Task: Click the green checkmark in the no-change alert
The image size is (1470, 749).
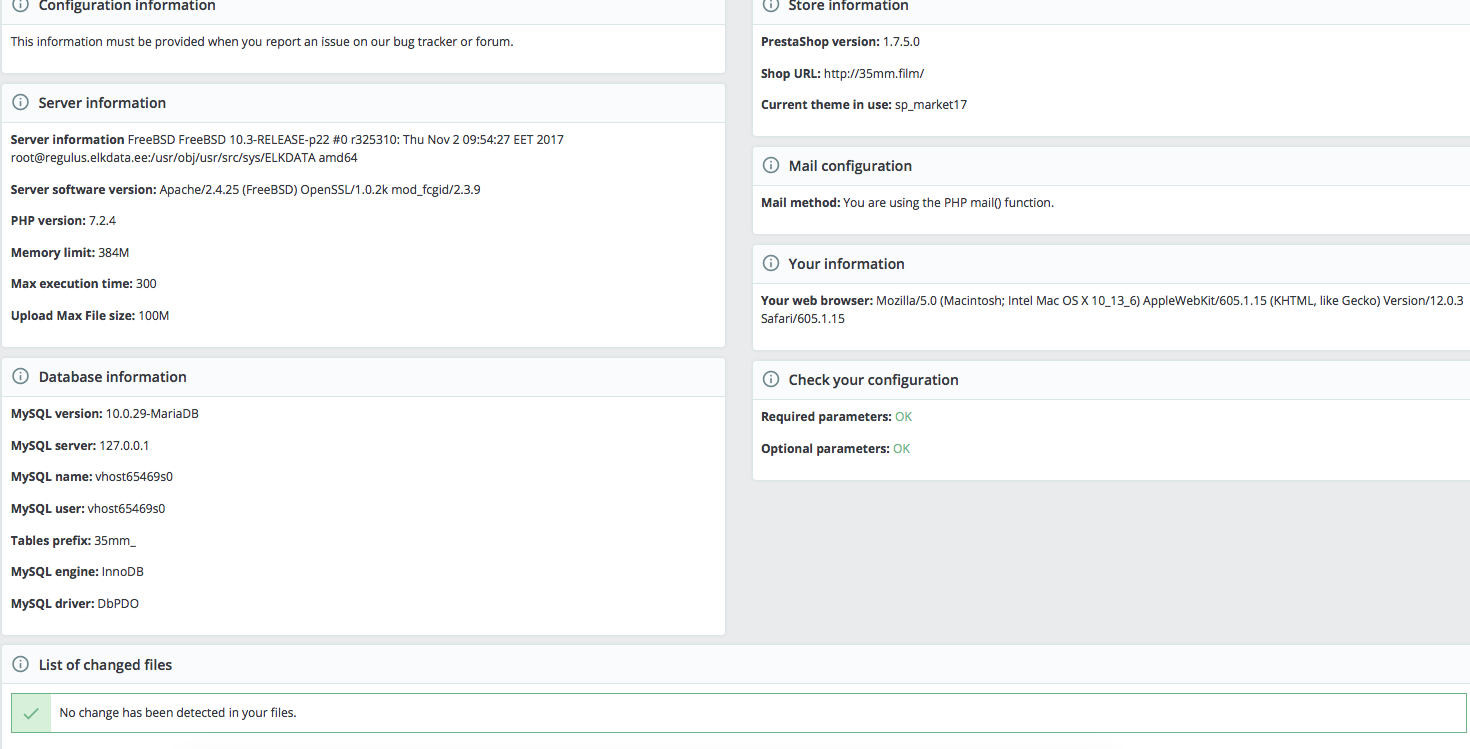Action: click(x=31, y=713)
